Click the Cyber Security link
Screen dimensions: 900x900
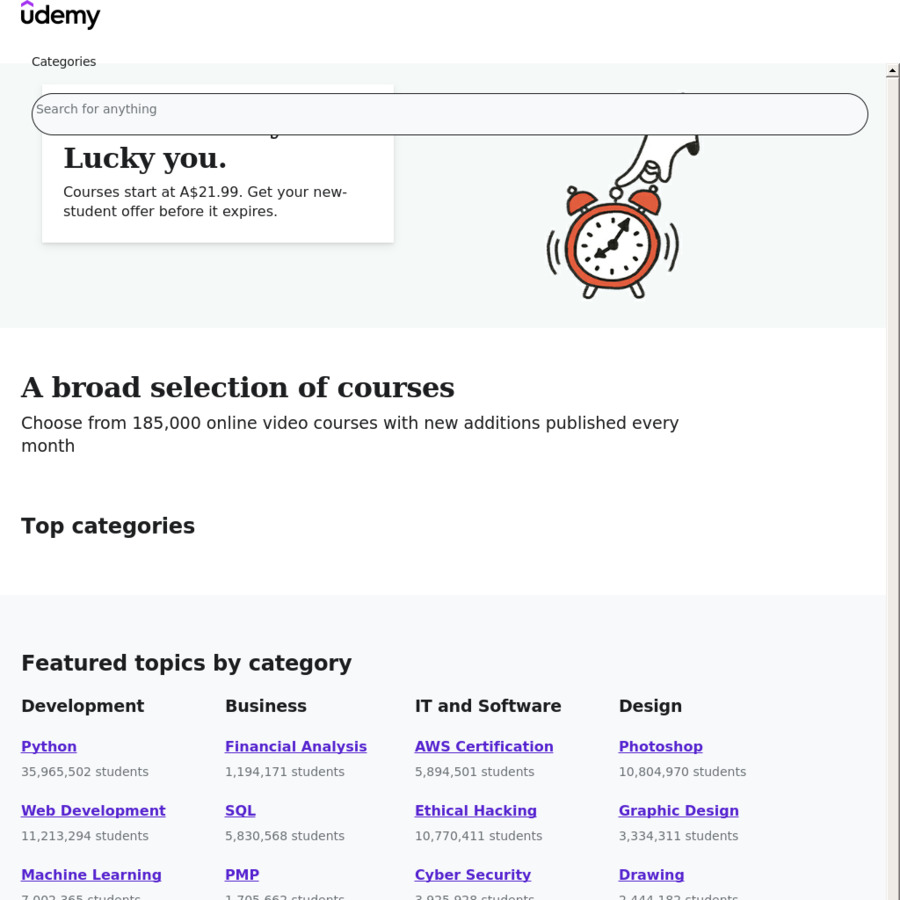(473, 875)
